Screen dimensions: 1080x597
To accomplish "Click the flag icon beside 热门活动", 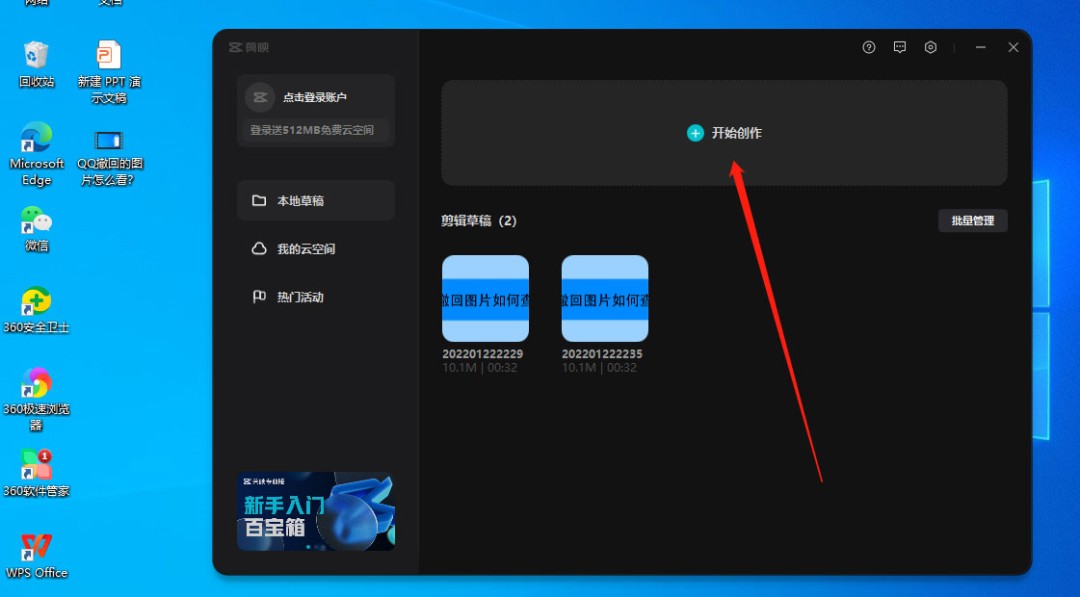I will tap(259, 297).
